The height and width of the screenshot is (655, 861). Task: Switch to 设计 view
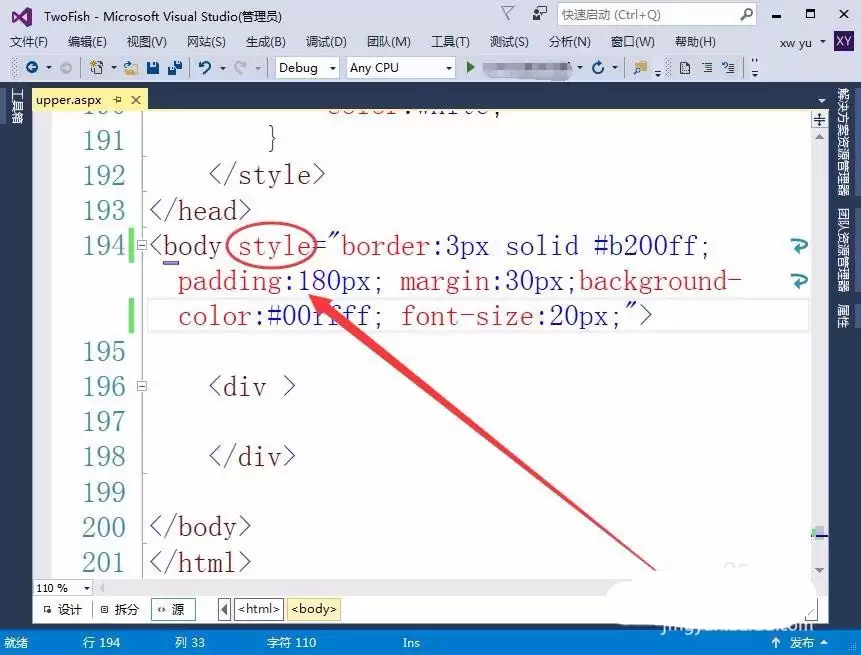(67, 608)
